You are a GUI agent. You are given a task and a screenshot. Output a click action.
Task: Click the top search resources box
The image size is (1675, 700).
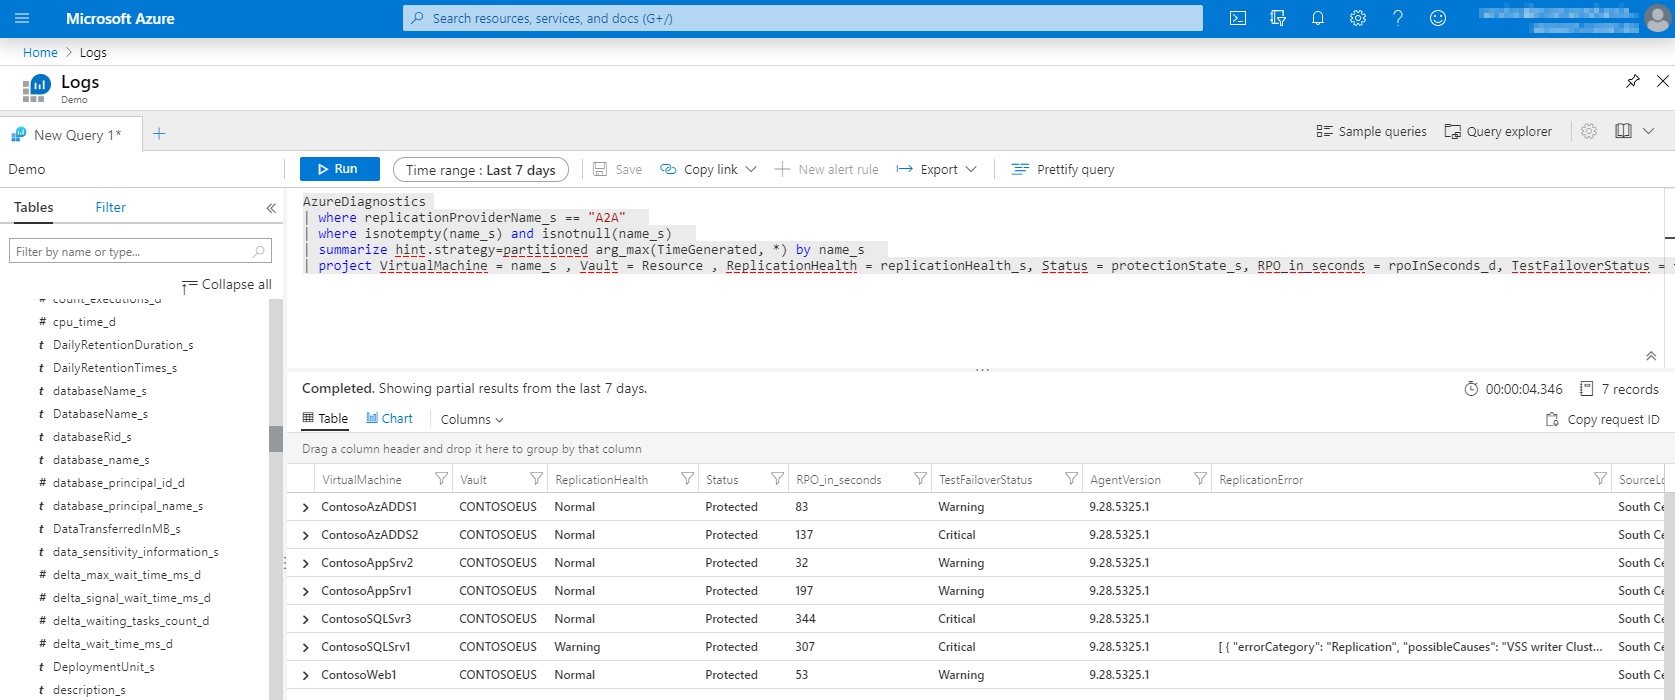click(803, 18)
